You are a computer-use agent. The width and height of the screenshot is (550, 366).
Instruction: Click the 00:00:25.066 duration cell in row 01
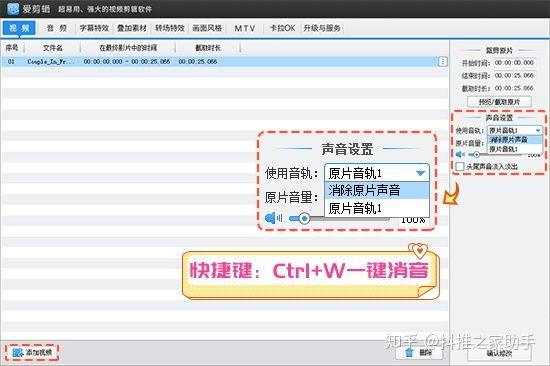(x=198, y=62)
